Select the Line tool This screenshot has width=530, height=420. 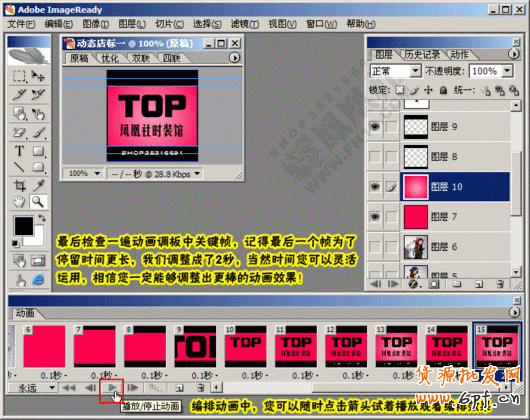19,167
